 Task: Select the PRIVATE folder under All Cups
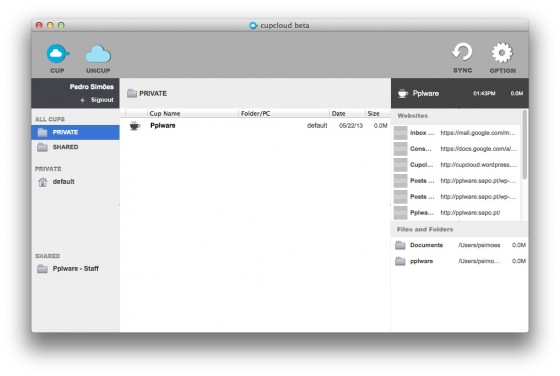(x=75, y=132)
